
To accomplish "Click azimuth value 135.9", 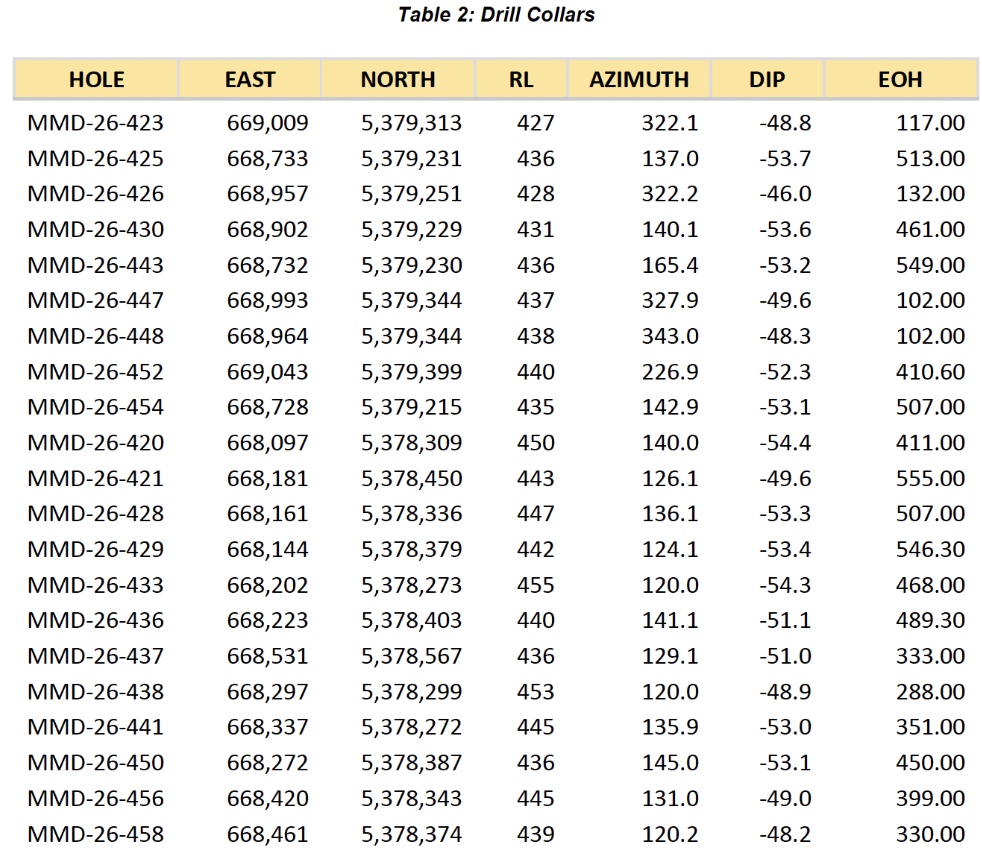I will [670, 726].
